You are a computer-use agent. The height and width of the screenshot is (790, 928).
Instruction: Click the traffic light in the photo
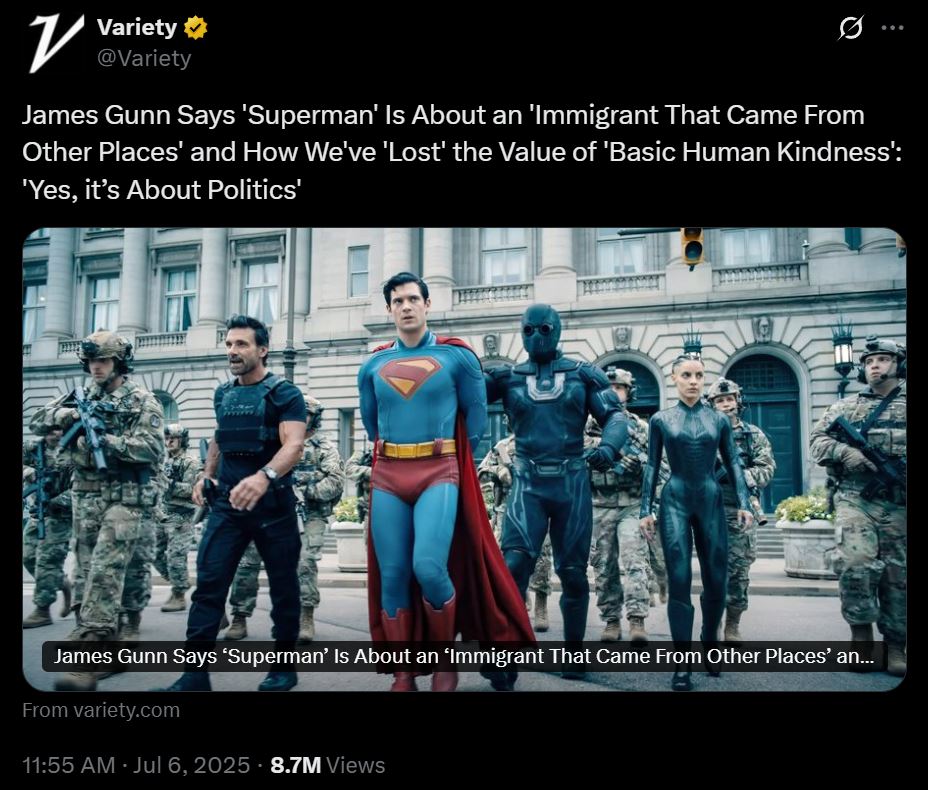pos(692,246)
